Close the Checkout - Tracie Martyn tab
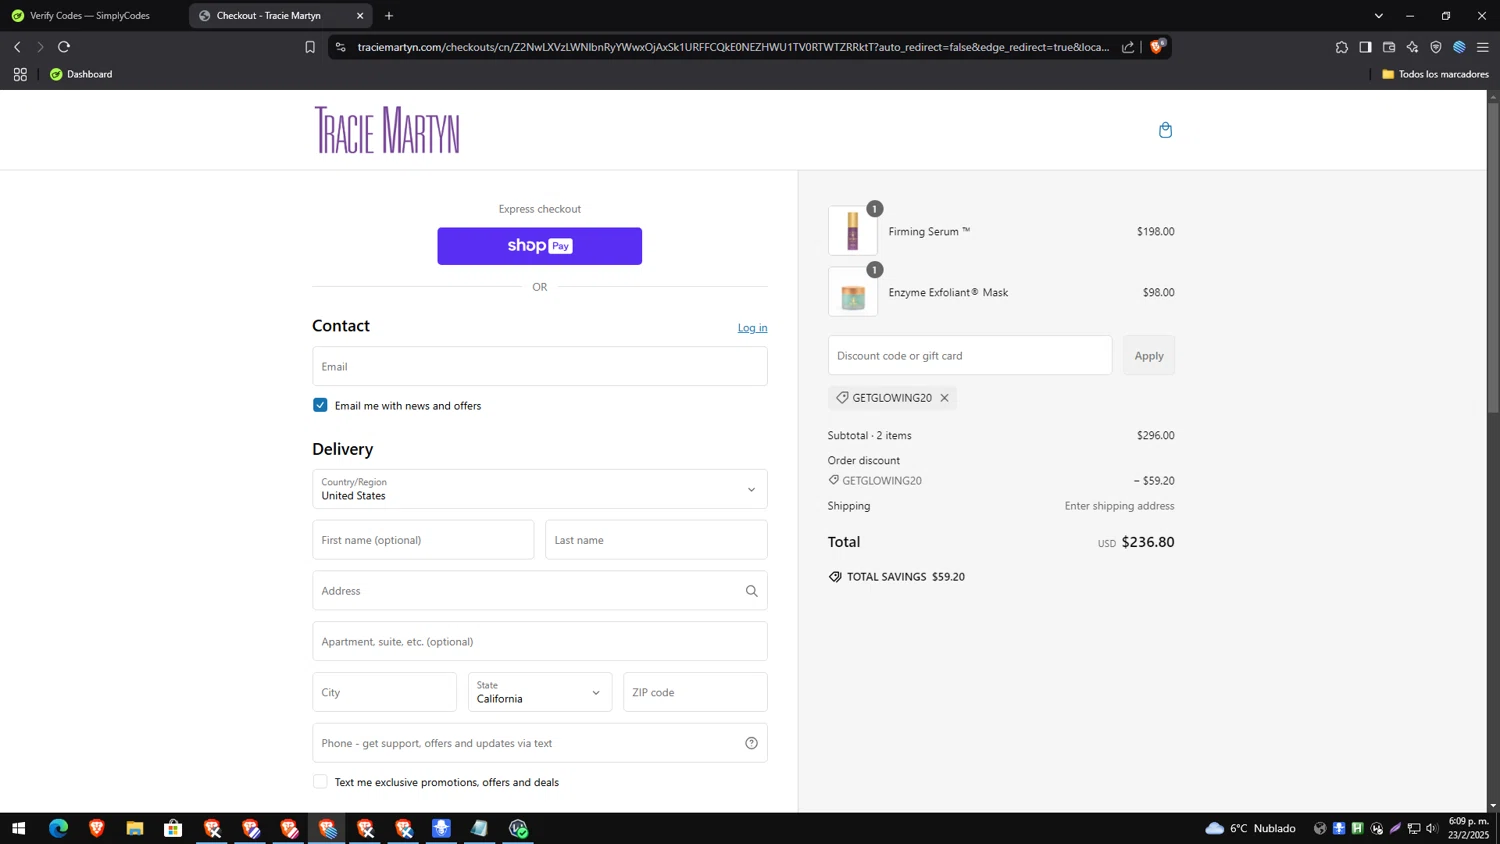1500x844 pixels. point(360,16)
